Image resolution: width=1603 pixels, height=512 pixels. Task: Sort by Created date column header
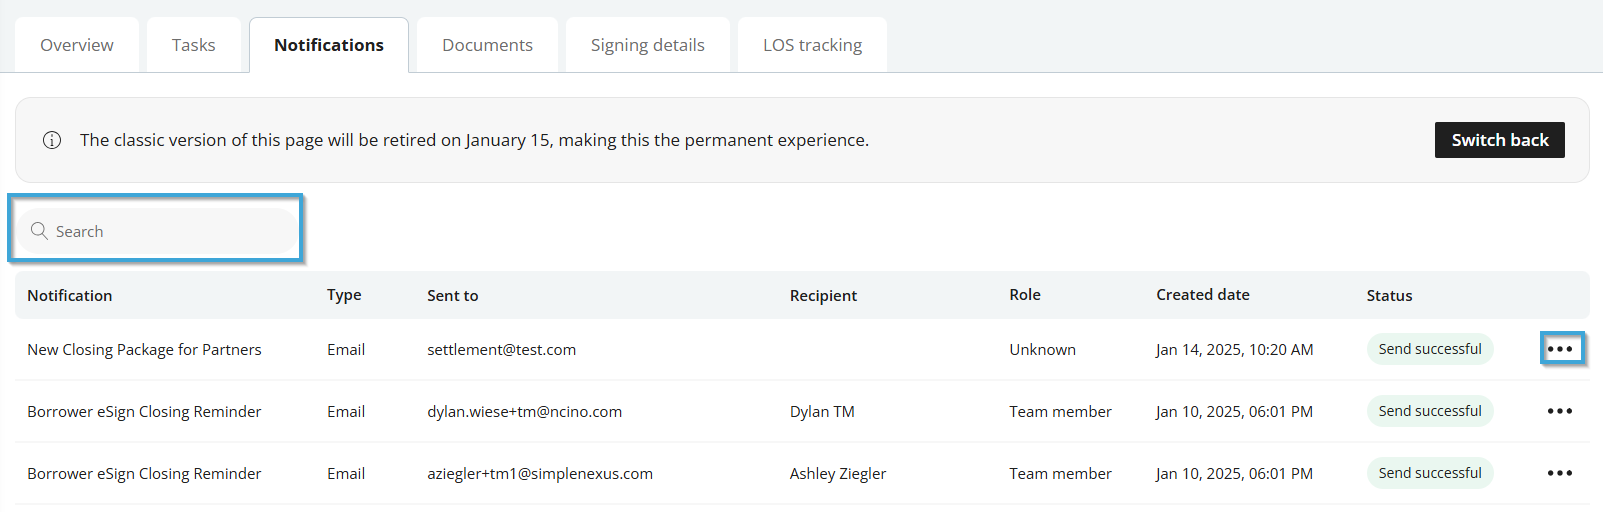[1203, 295]
